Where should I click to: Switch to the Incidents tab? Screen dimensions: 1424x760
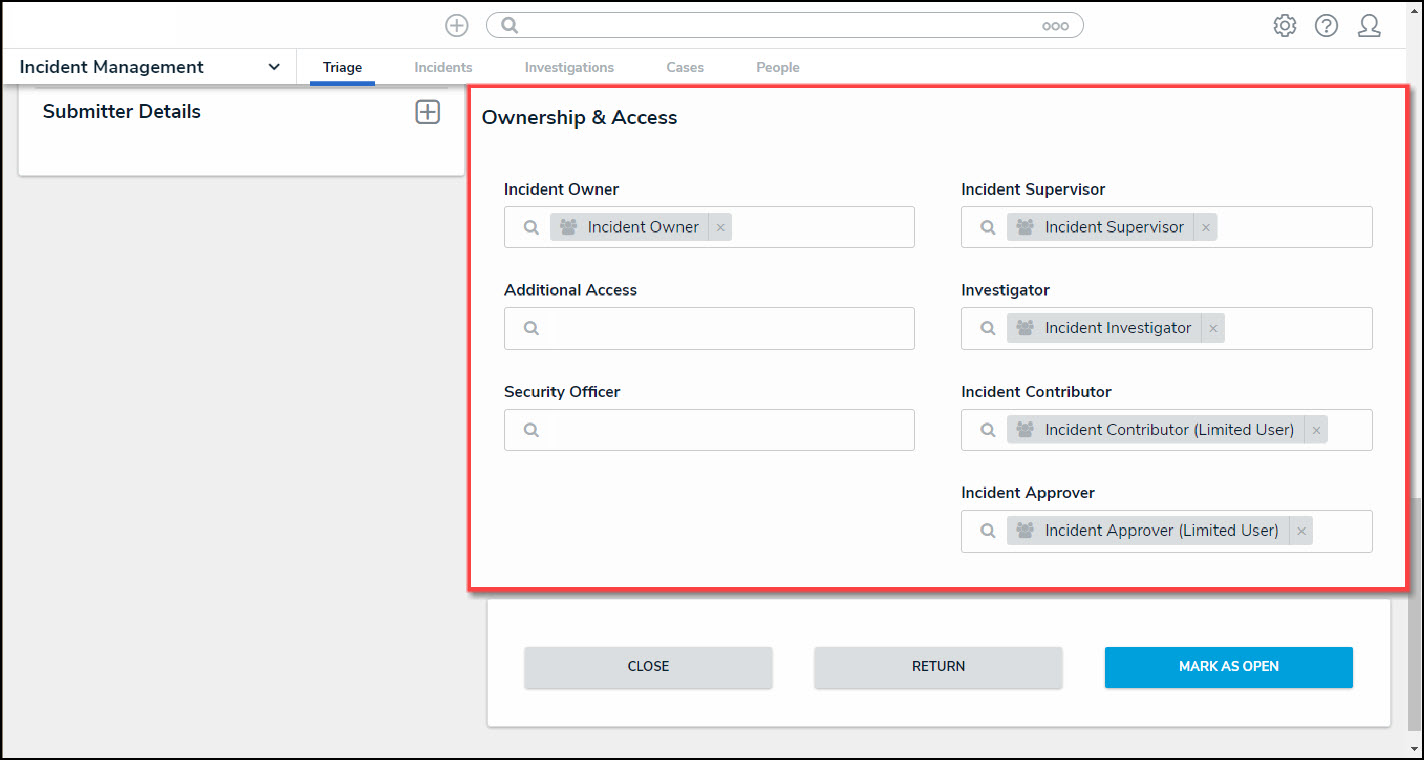point(443,68)
